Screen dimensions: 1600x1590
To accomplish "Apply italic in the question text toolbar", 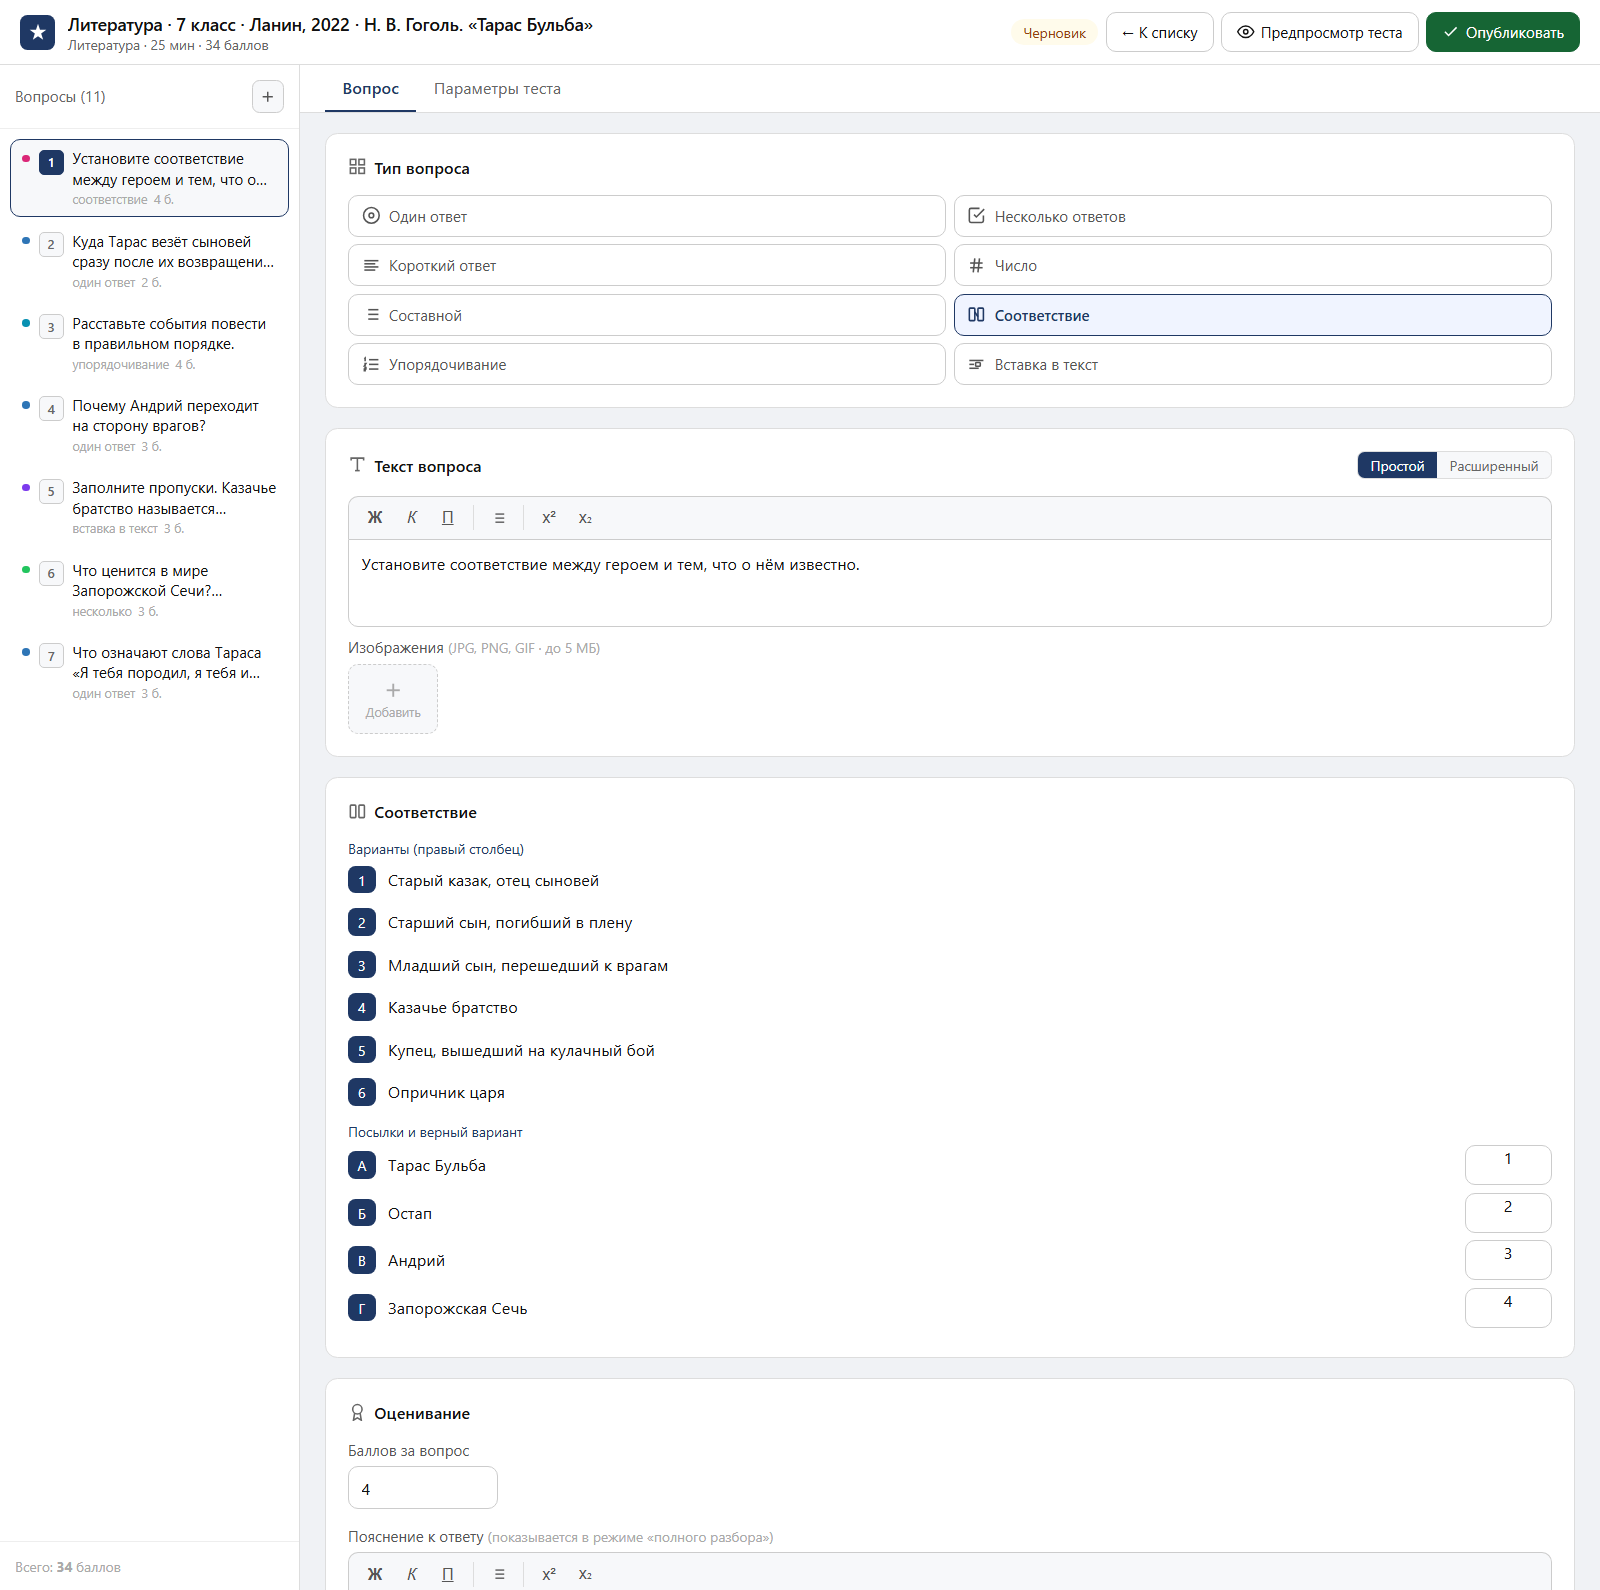I will 412,518.
